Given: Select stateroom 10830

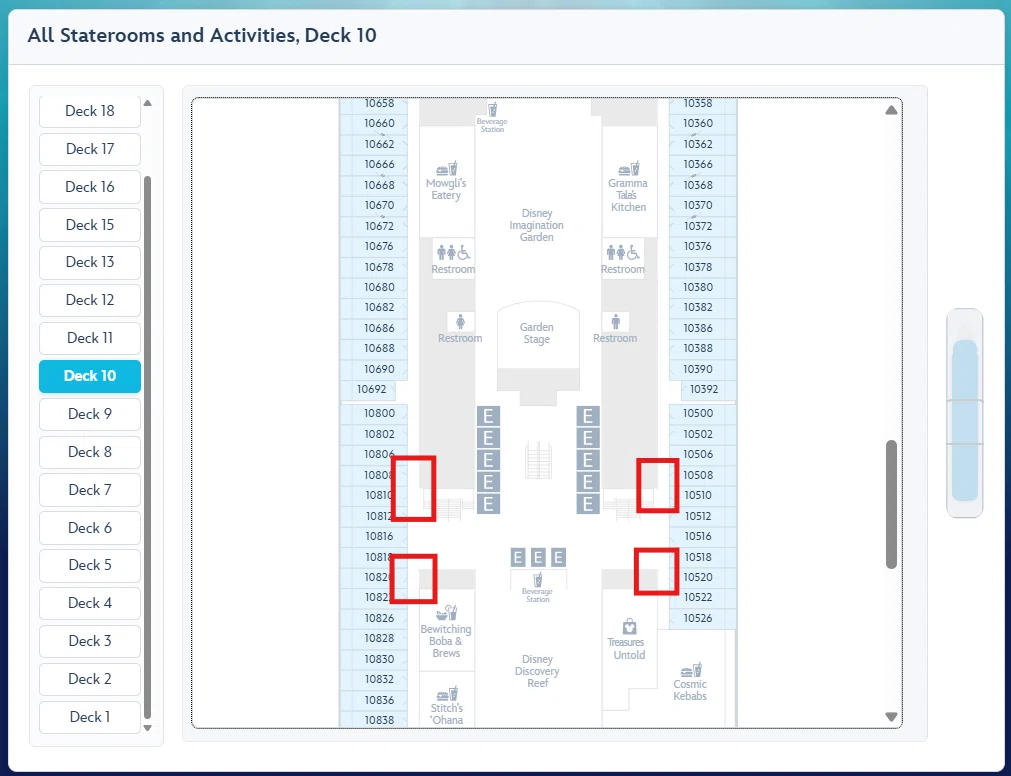Looking at the screenshot, I should 373,659.
